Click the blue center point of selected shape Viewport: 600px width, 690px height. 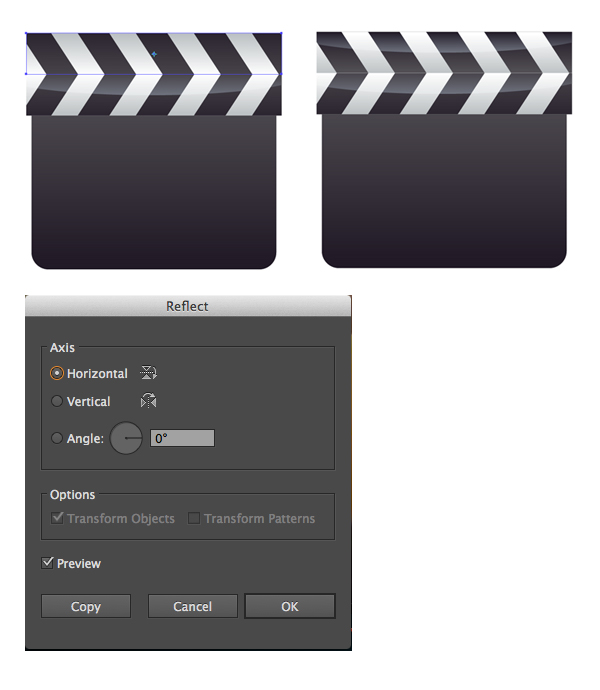click(x=154, y=54)
